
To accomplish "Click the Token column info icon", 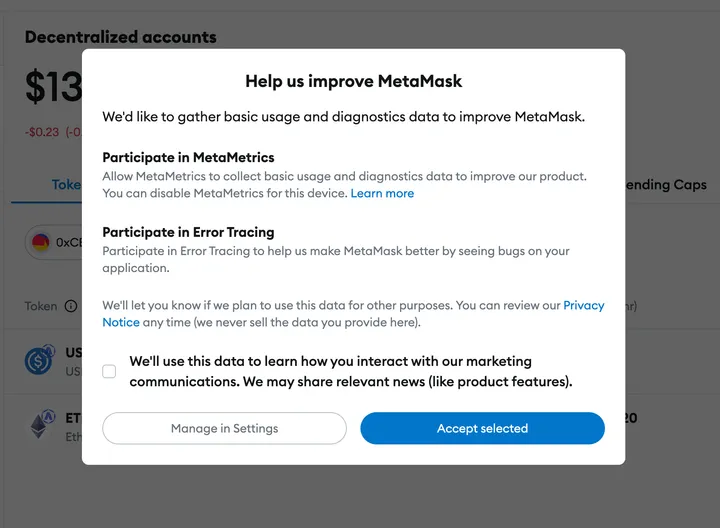I will [x=71, y=306].
